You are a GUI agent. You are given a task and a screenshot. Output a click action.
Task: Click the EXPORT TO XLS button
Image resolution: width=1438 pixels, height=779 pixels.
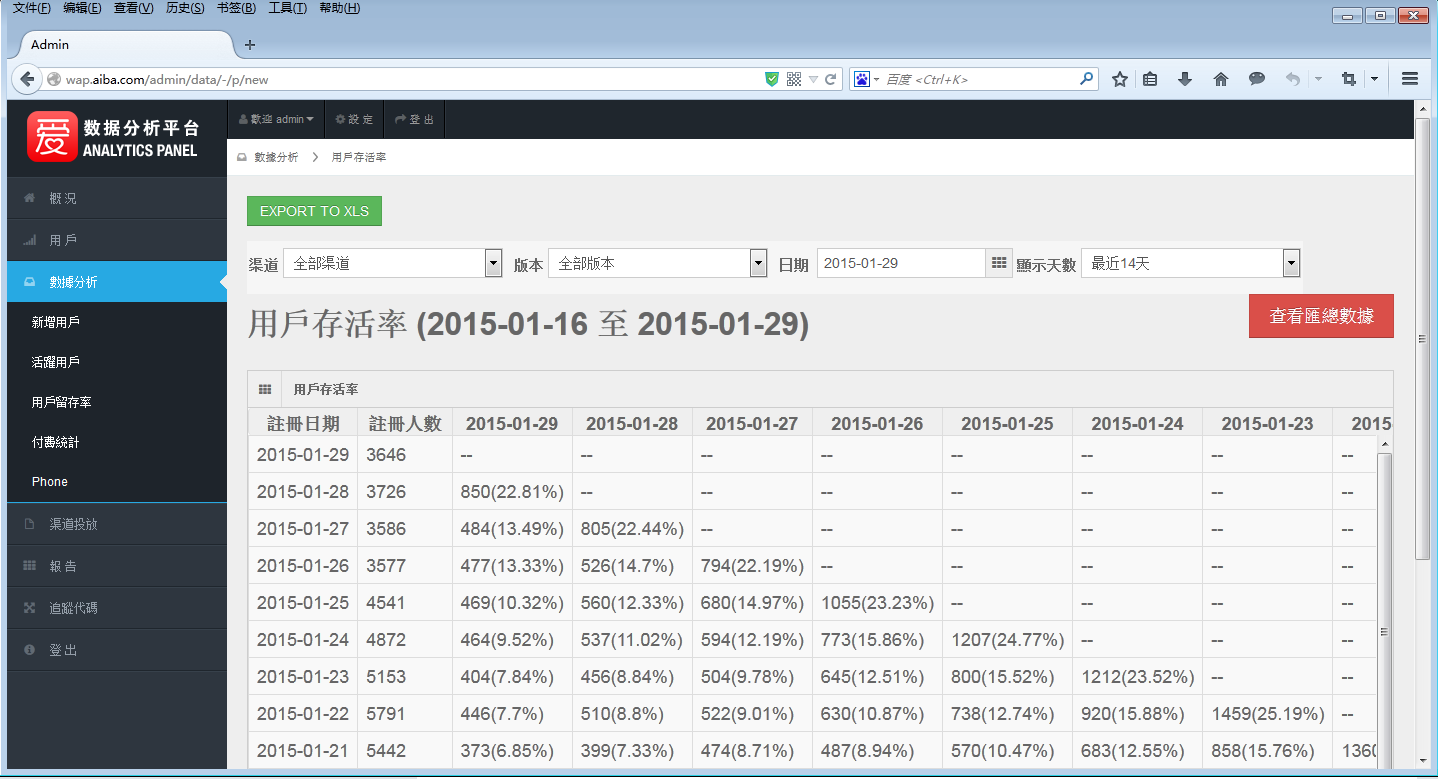click(314, 211)
